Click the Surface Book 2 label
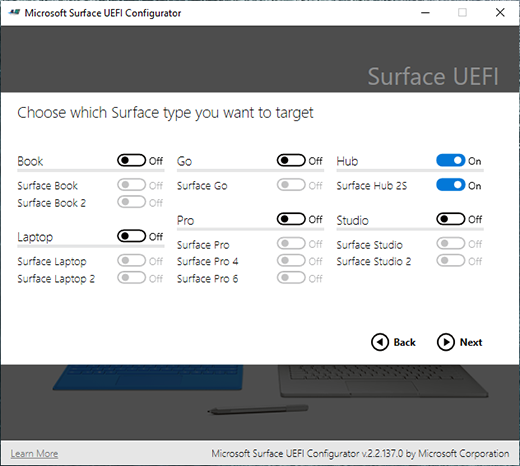Viewport: 520px width, 466px height. click(52, 203)
